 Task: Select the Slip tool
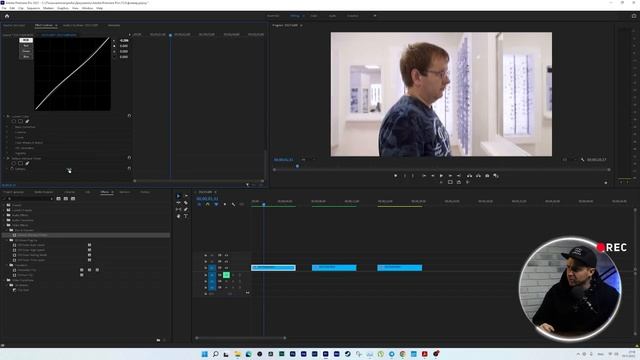[x=178, y=209]
